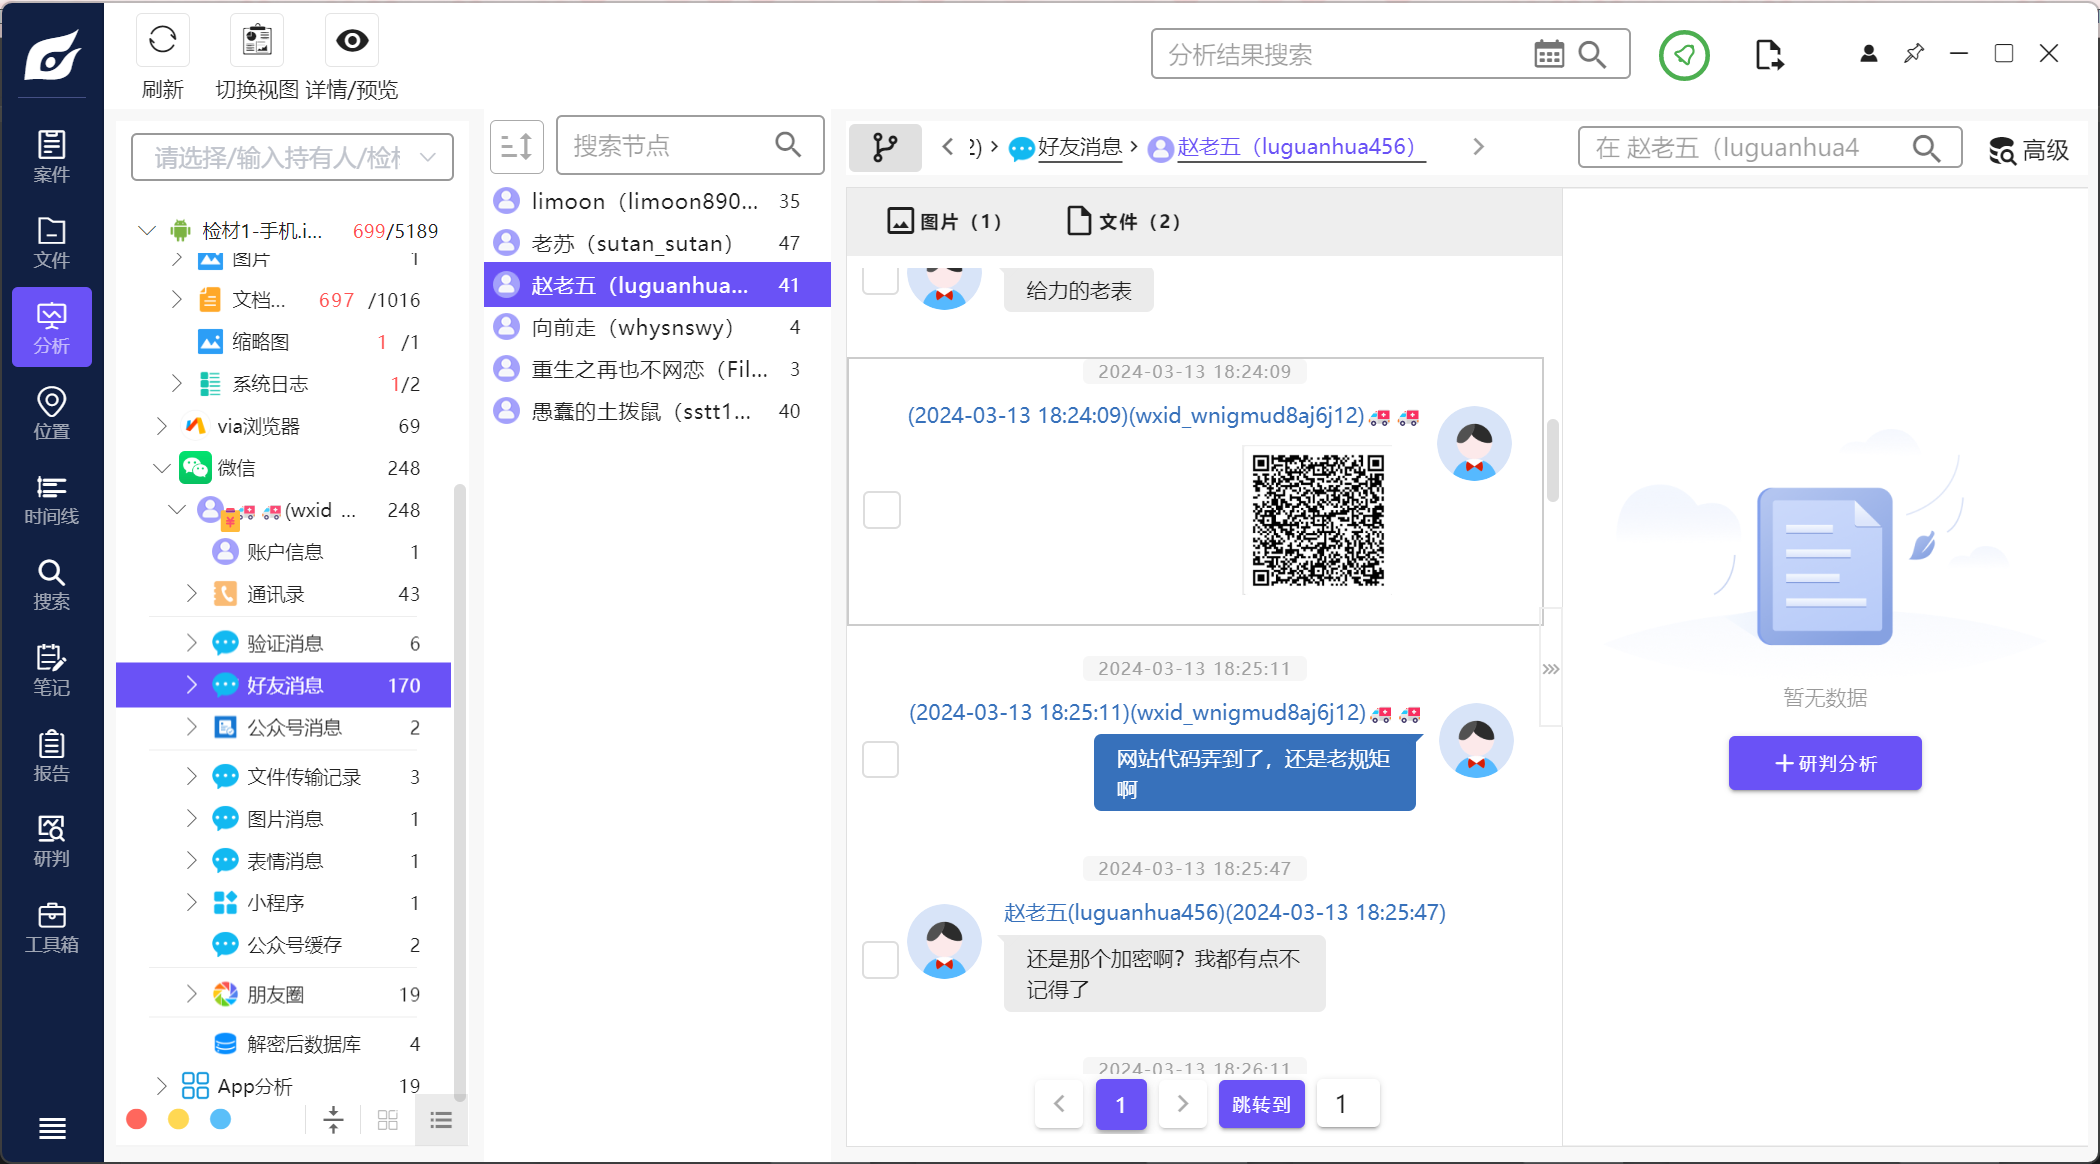The image size is (2100, 1164).
Task: Check the 网站代码弄到了 message checkbox
Action: click(x=880, y=759)
